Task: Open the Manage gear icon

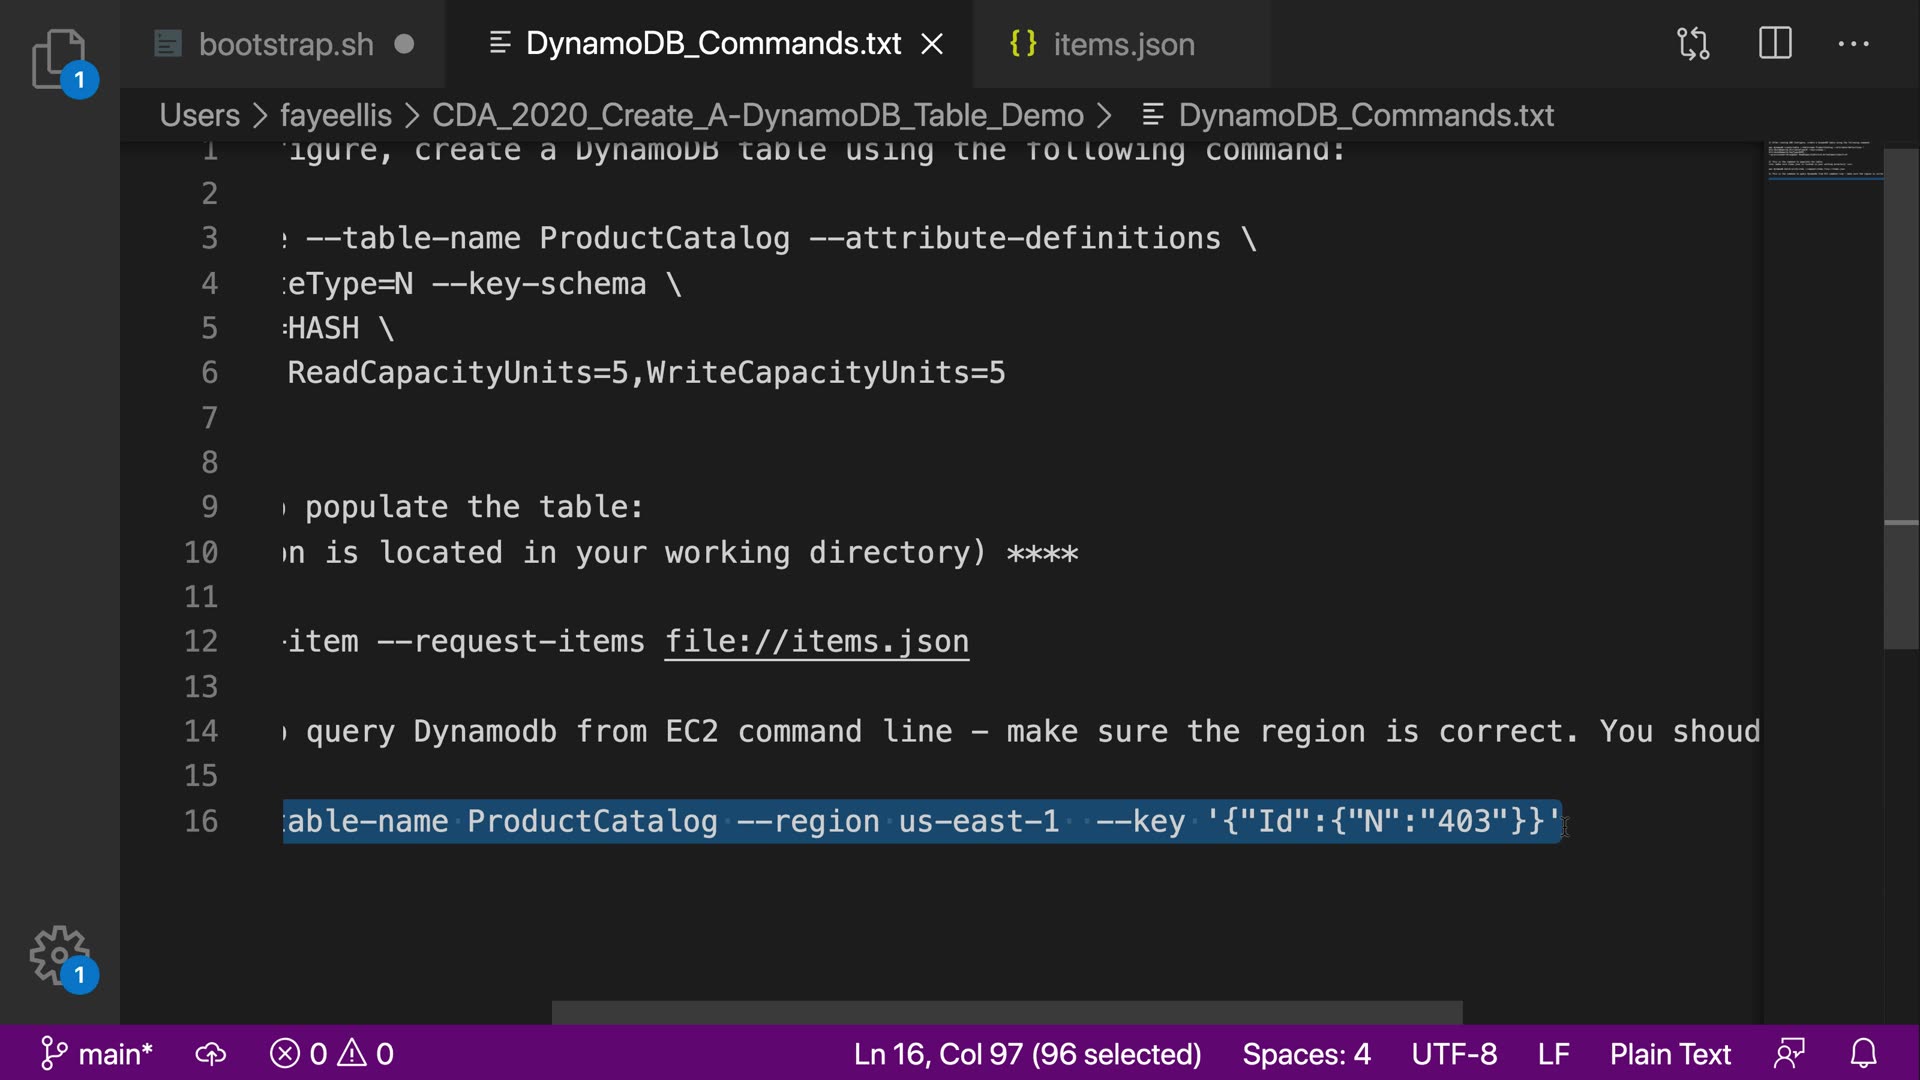Action: click(59, 955)
